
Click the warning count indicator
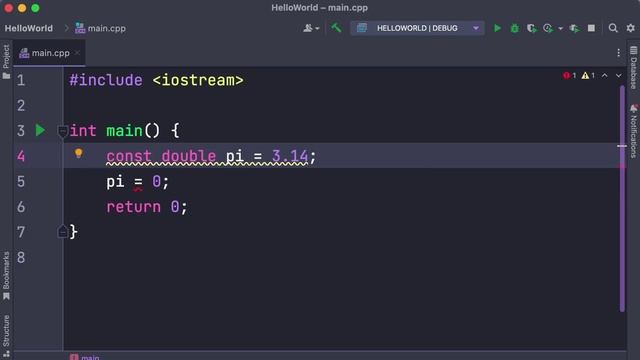[x=588, y=76]
